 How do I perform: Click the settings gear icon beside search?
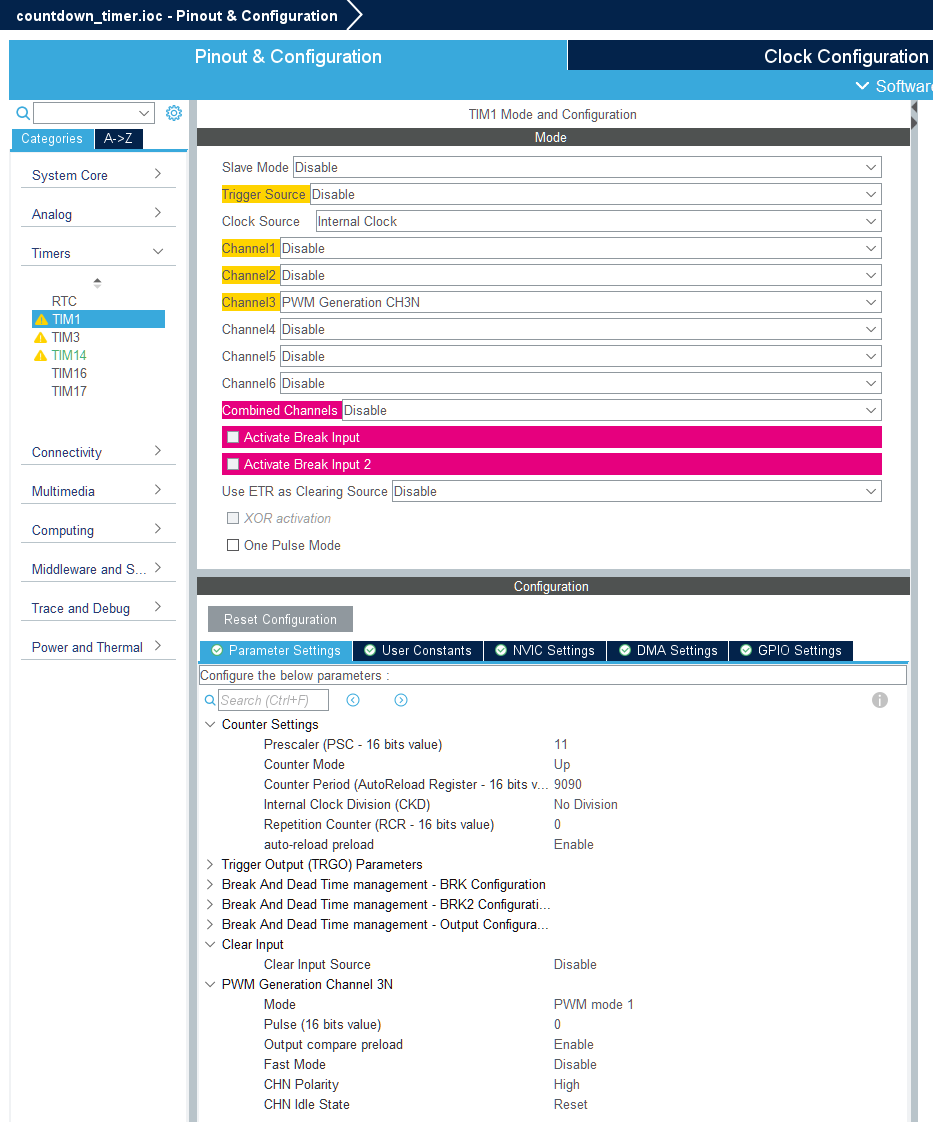click(174, 113)
